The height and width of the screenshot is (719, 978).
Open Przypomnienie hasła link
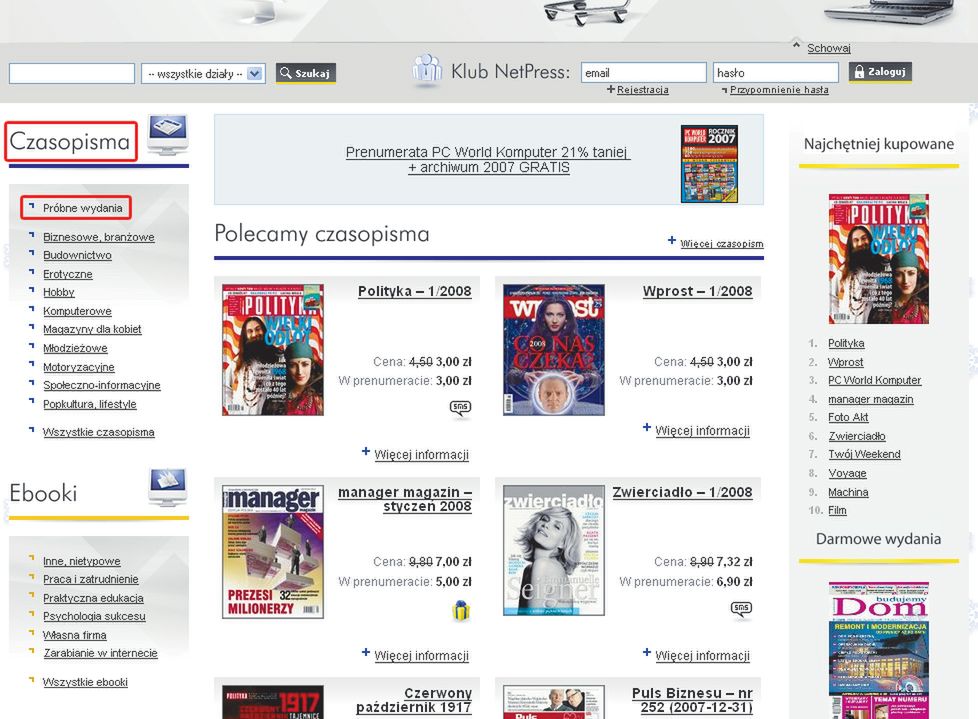[x=779, y=90]
